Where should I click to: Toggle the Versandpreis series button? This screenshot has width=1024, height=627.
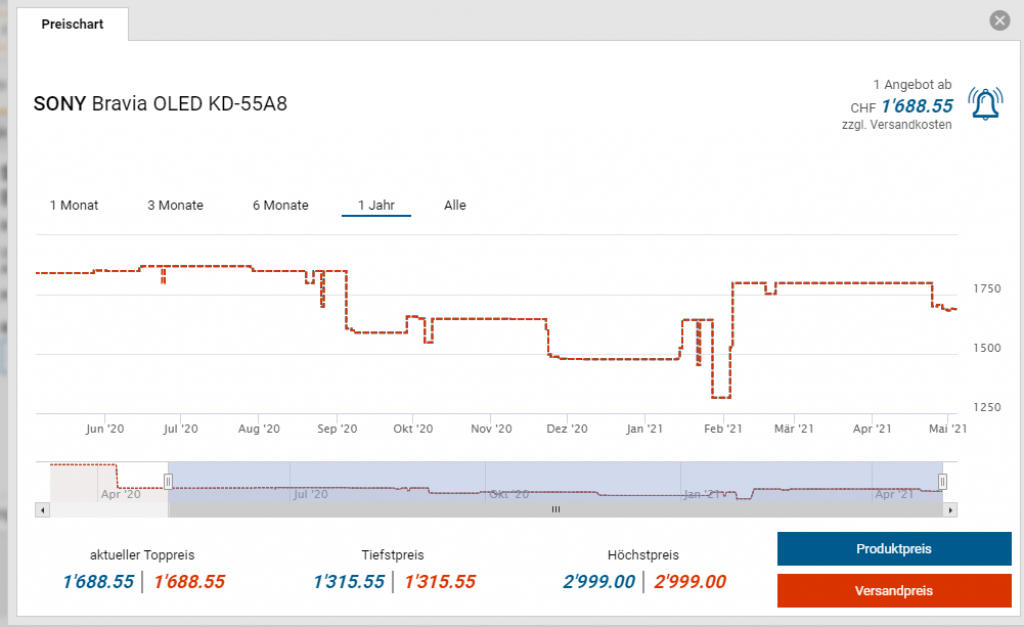pos(893,591)
